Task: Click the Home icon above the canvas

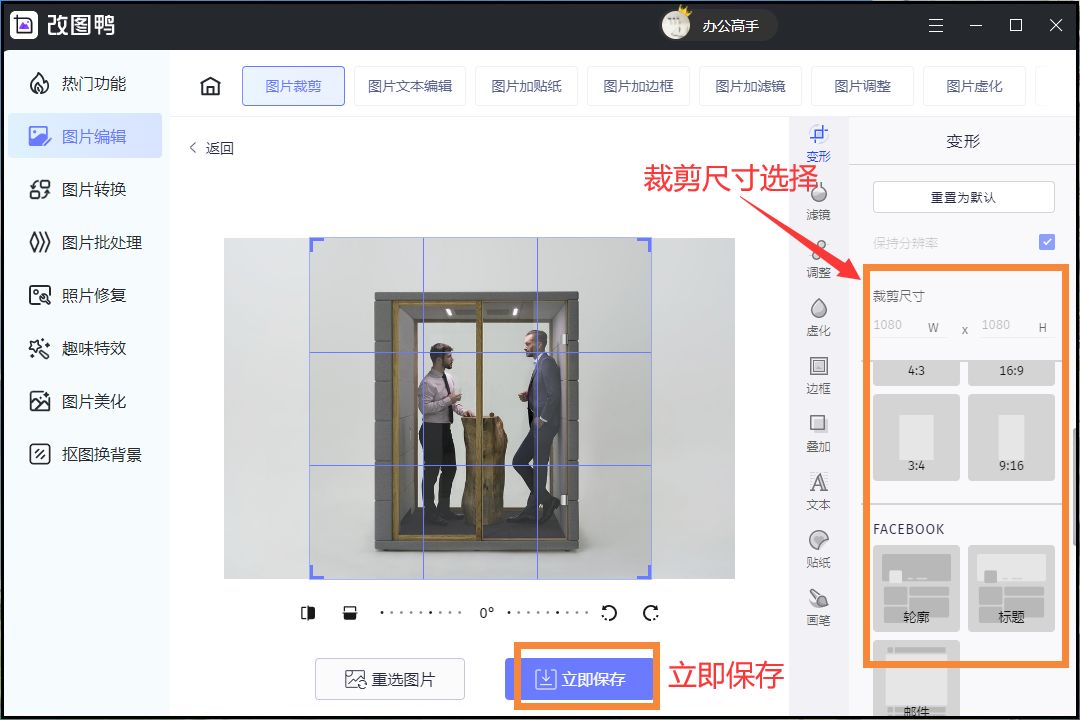Action: click(209, 86)
